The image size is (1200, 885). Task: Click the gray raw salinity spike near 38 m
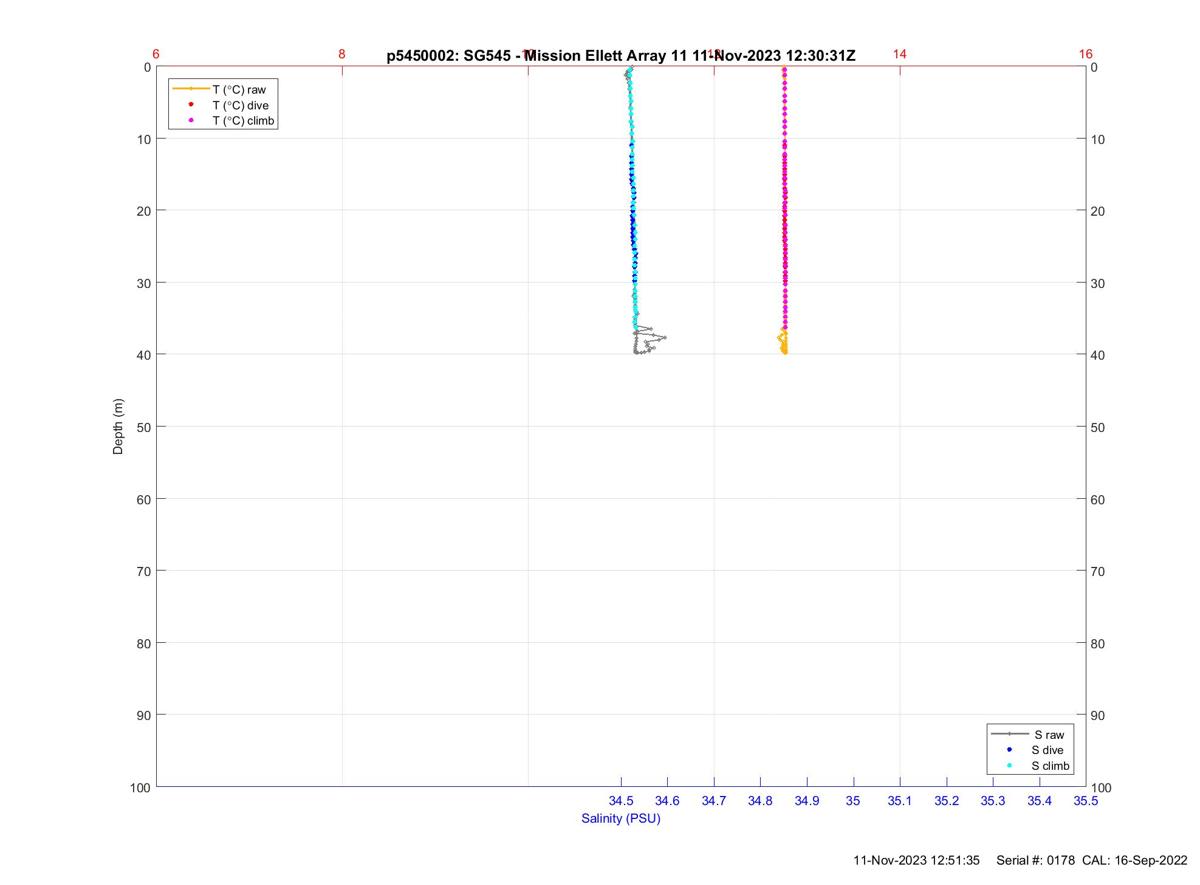[649, 340]
